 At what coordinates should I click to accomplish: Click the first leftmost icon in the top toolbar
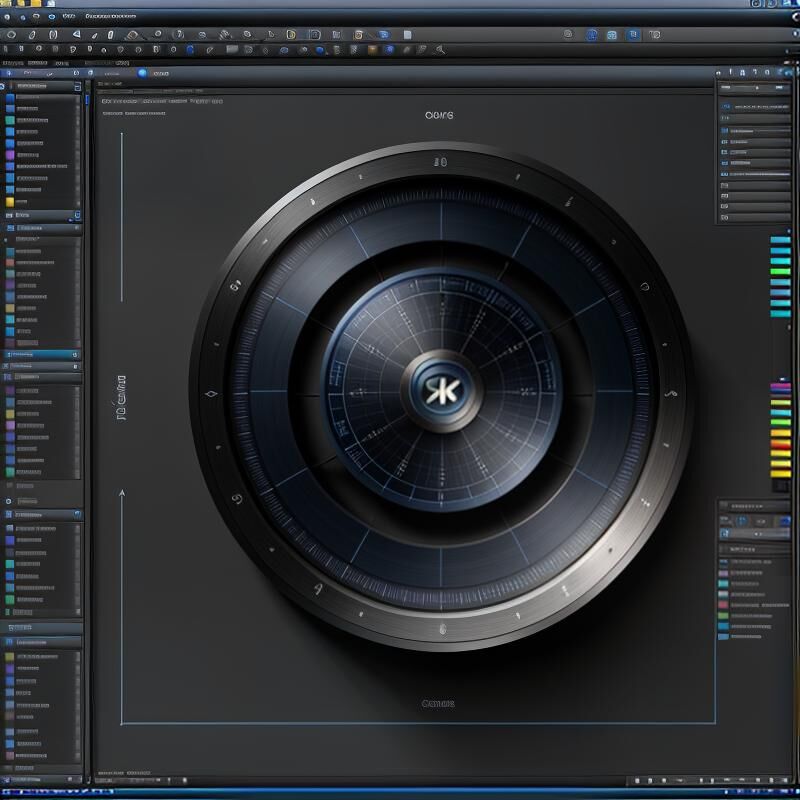click(x=11, y=34)
